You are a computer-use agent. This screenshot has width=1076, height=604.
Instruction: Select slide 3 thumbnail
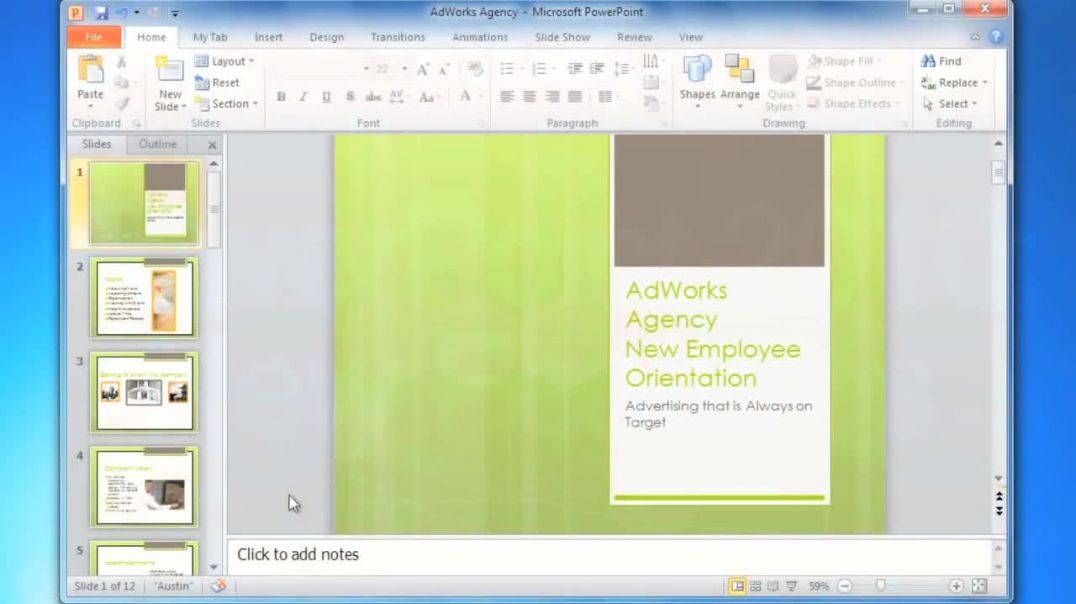(144, 392)
